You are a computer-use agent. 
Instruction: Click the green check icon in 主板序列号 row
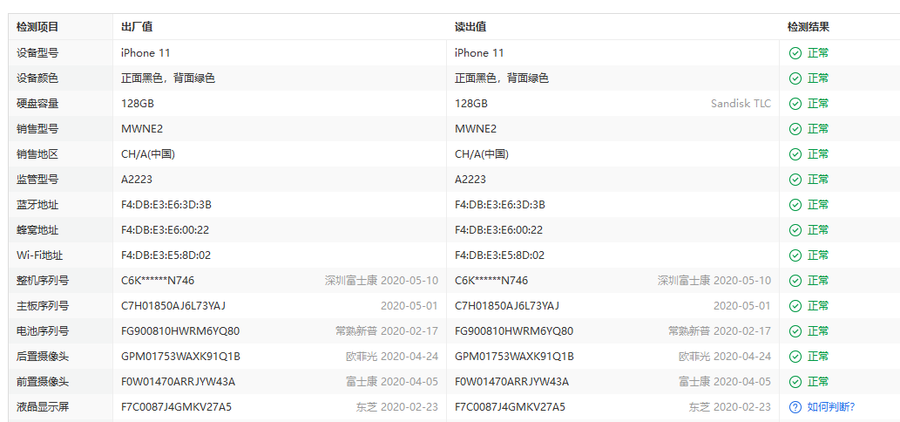point(795,306)
